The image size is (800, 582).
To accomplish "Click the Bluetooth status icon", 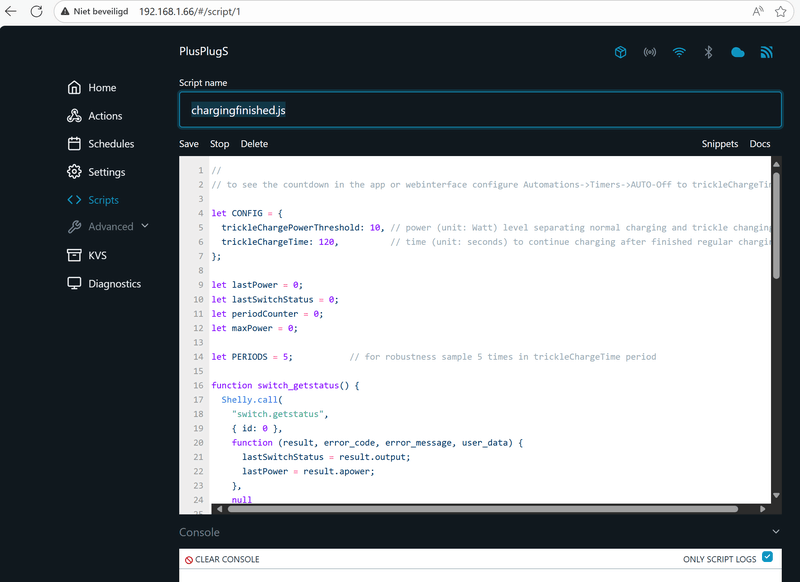I will pyautogui.click(x=708, y=52).
